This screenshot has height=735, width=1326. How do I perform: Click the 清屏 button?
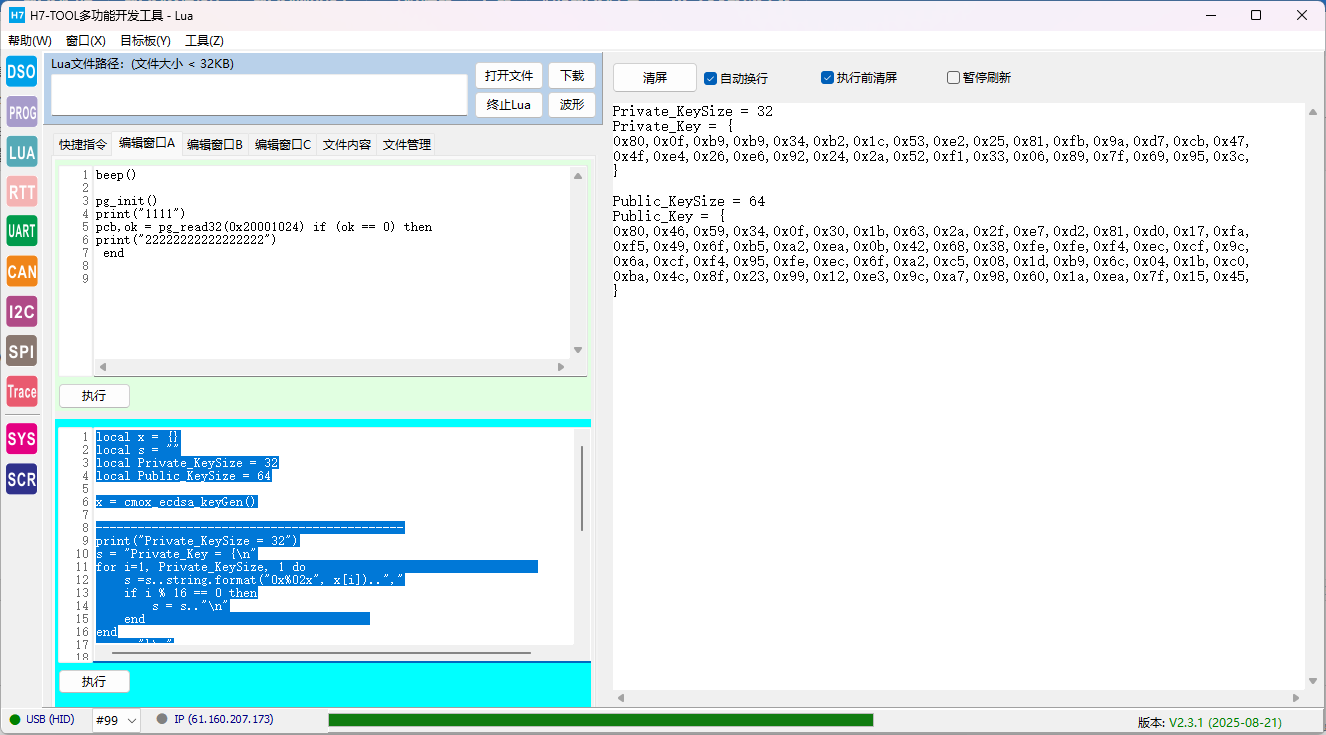point(655,78)
